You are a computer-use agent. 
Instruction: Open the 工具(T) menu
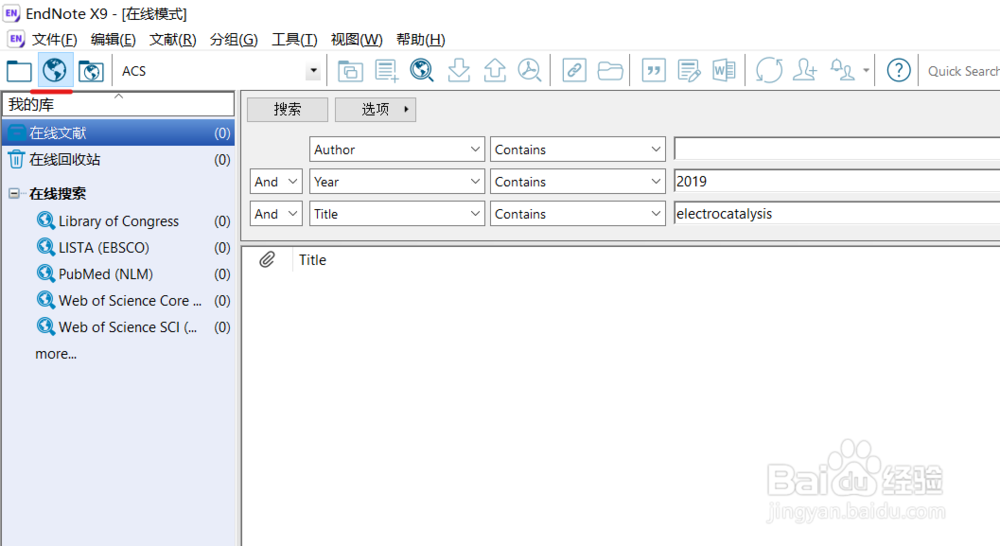(x=294, y=40)
